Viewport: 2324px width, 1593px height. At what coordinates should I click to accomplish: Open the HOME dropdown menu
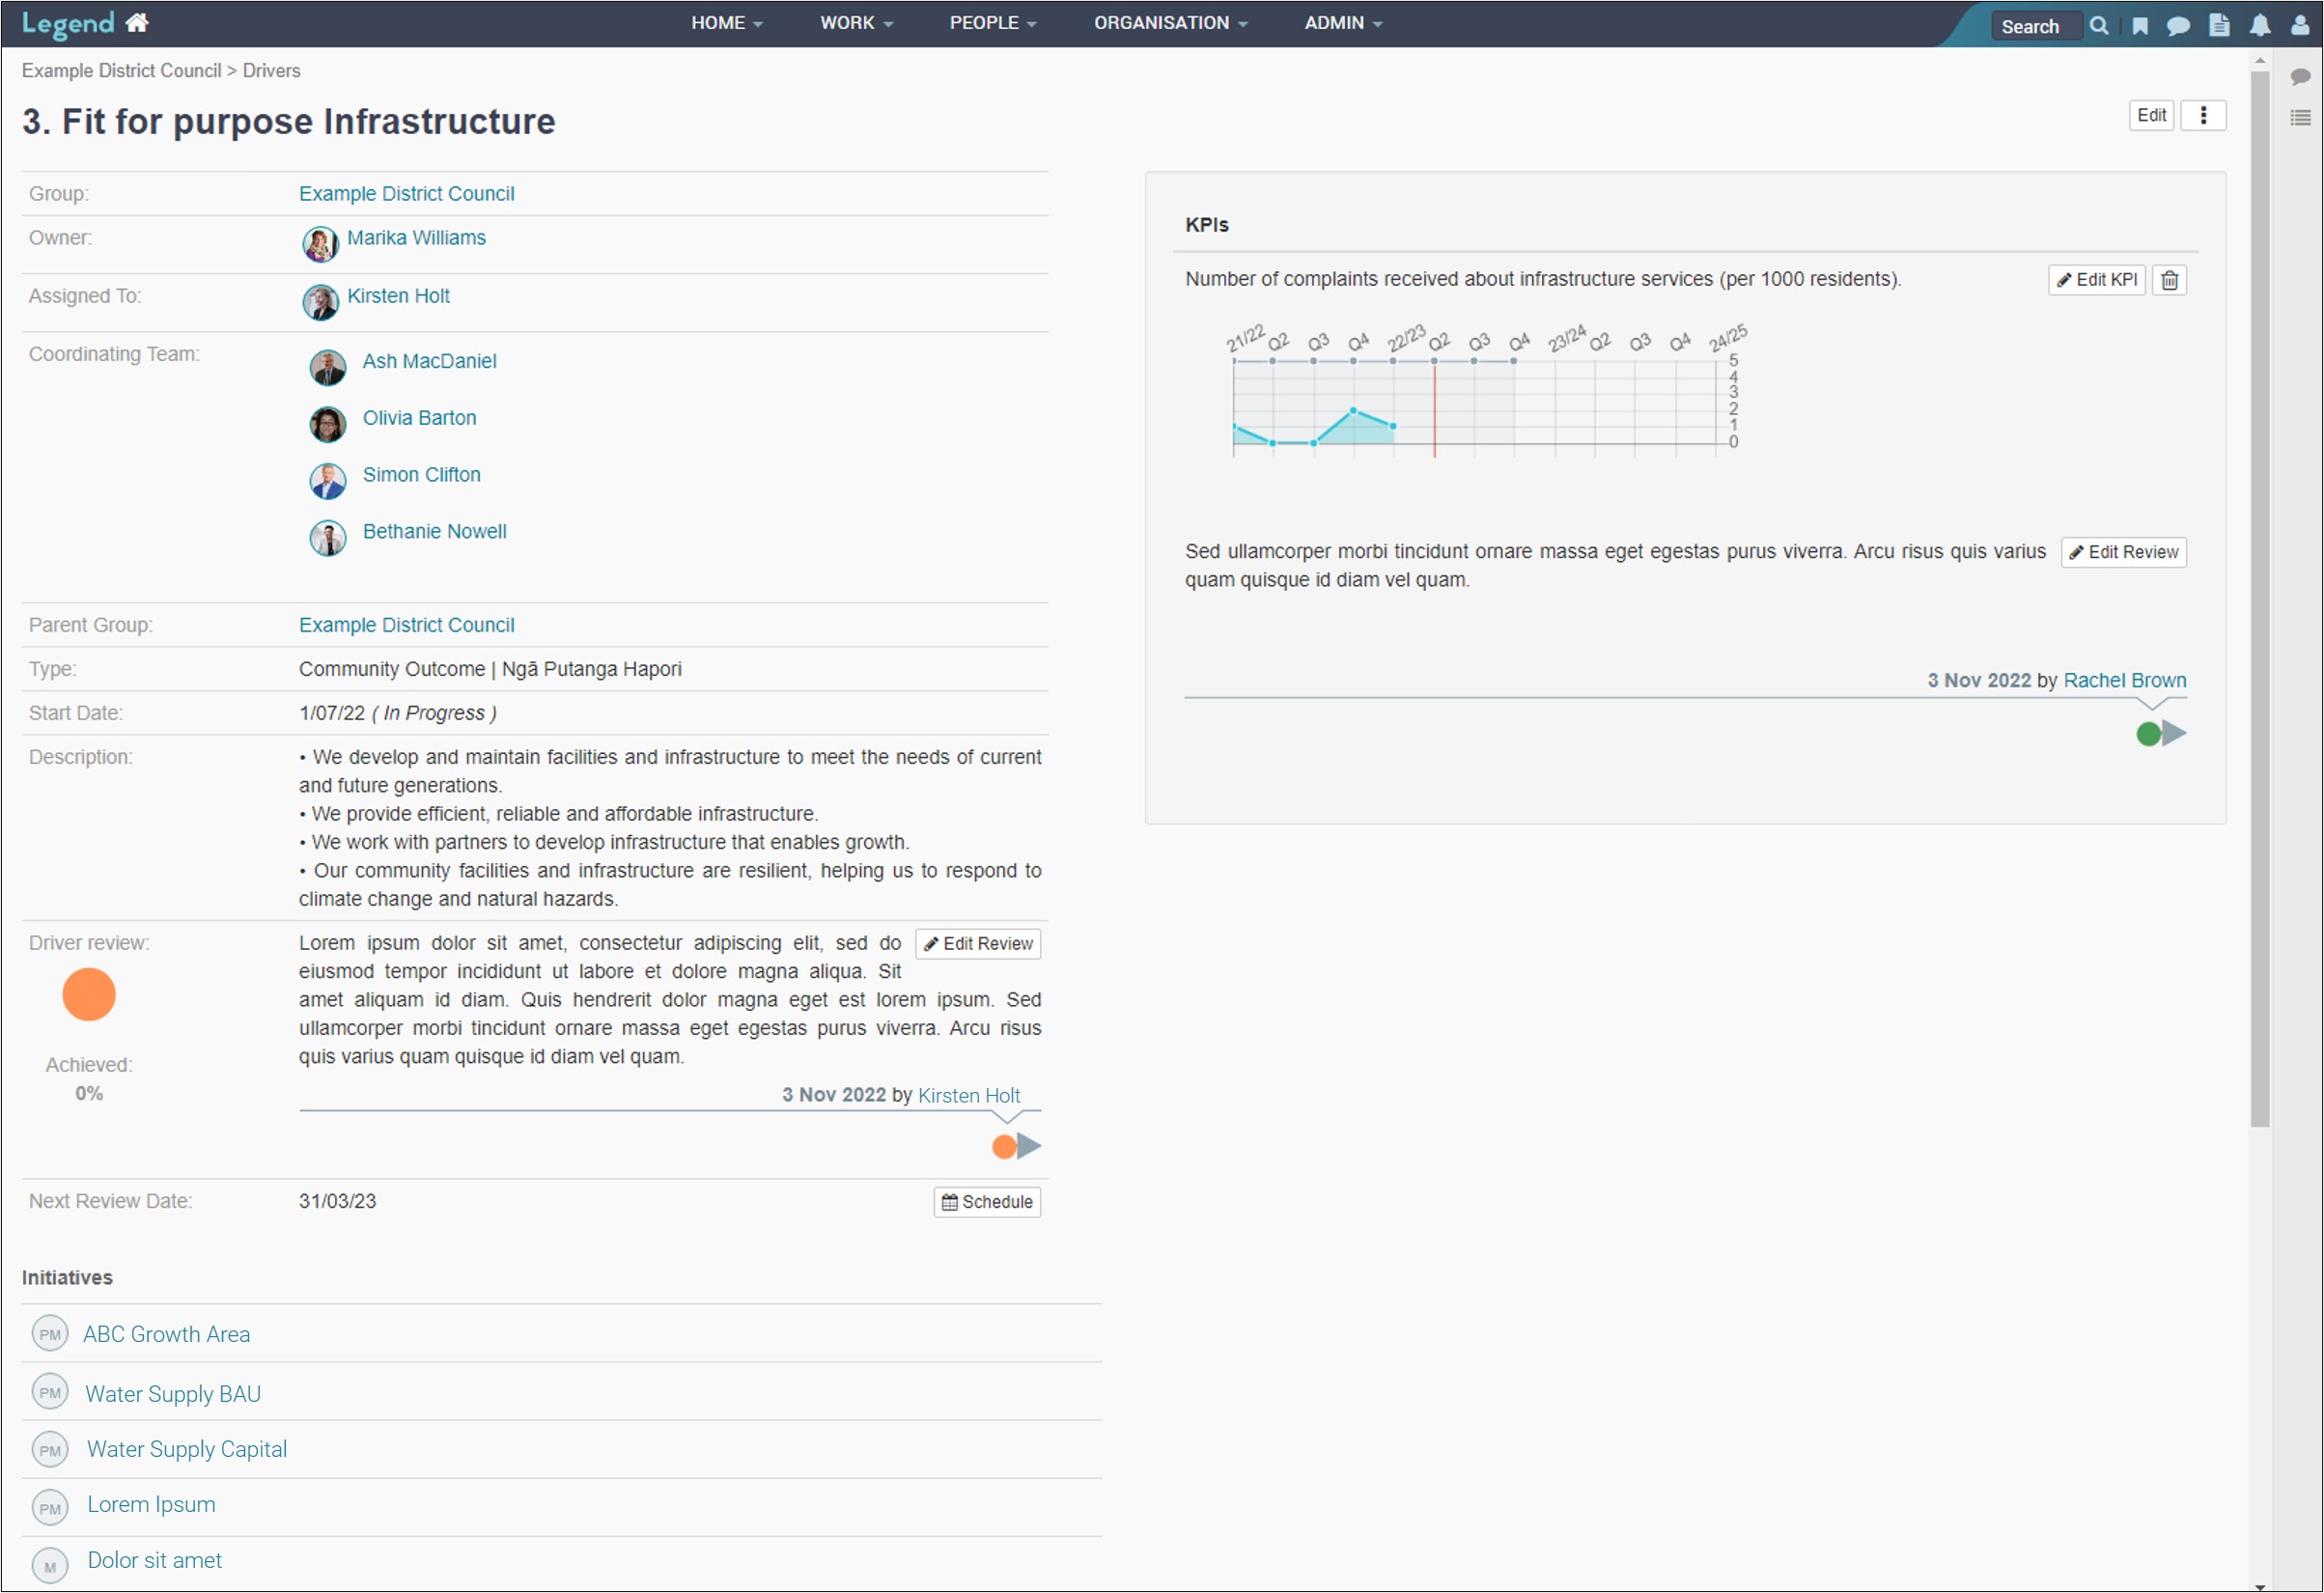pos(726,23)
